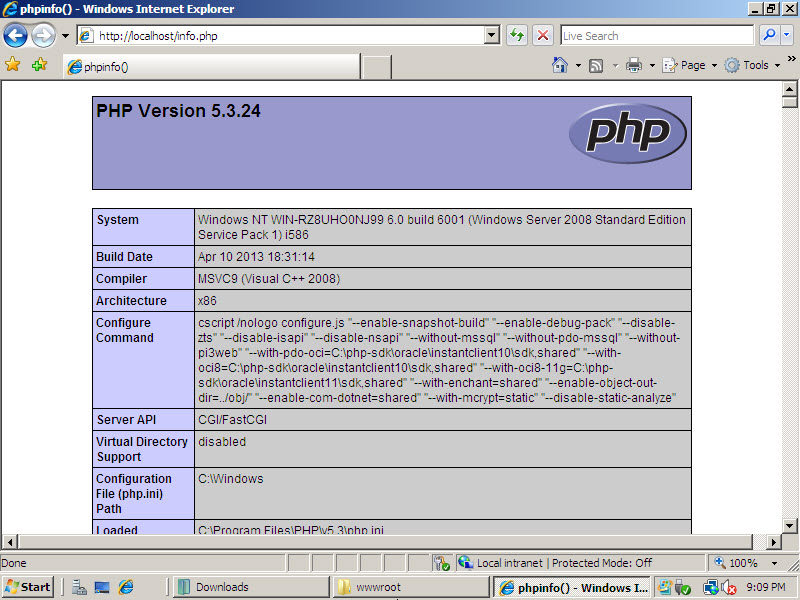Viewport: 800px width, 600px height.
Task: Click the 'x86' Architecture value
Action: pyautogui.click(x=207, y=301)
